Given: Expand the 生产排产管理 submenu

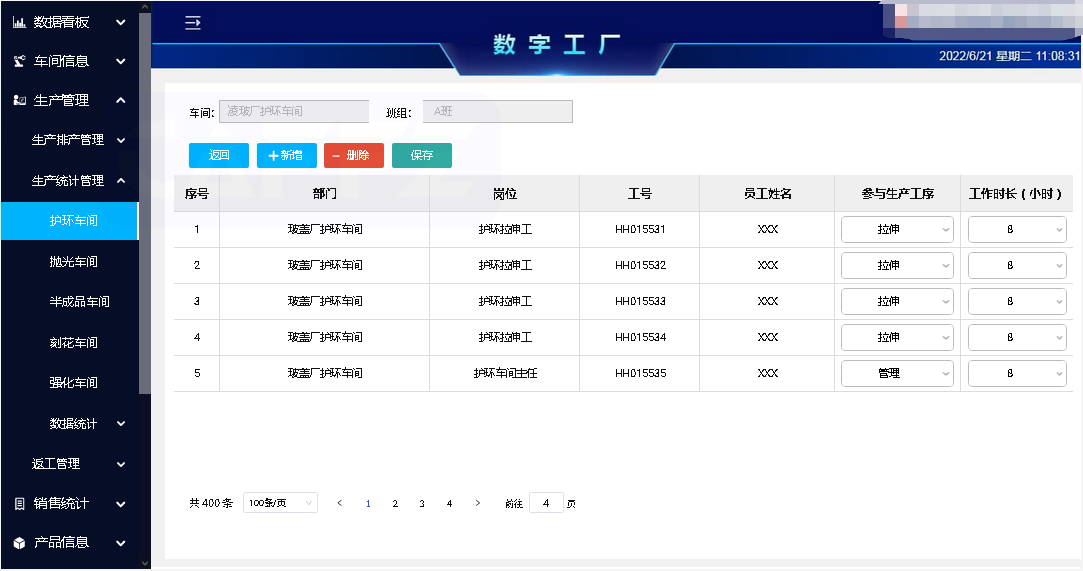Looking at the screenshot, I should coord(78,140).
